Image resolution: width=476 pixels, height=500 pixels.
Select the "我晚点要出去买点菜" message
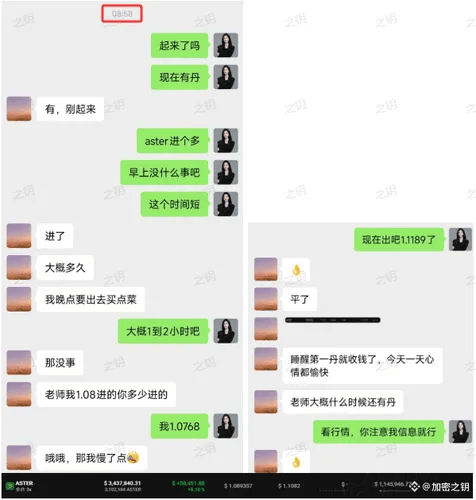click(91, 299)
